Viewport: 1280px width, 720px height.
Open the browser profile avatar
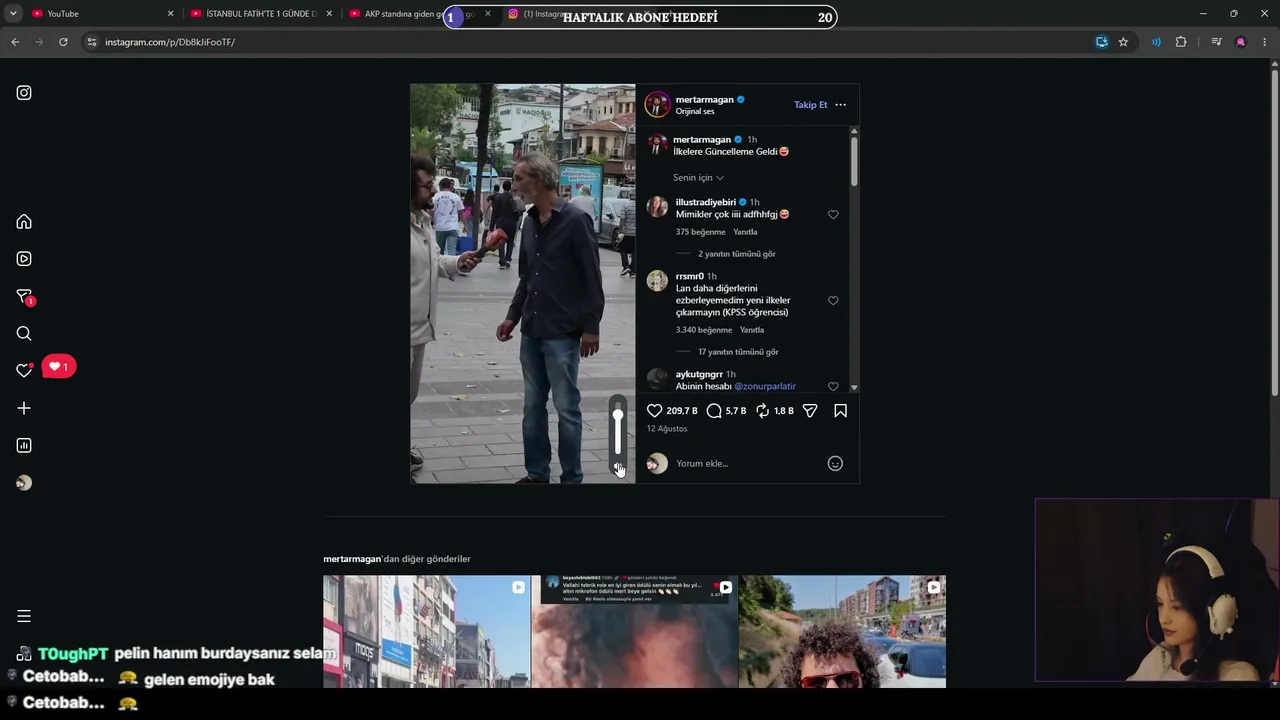1241,42
